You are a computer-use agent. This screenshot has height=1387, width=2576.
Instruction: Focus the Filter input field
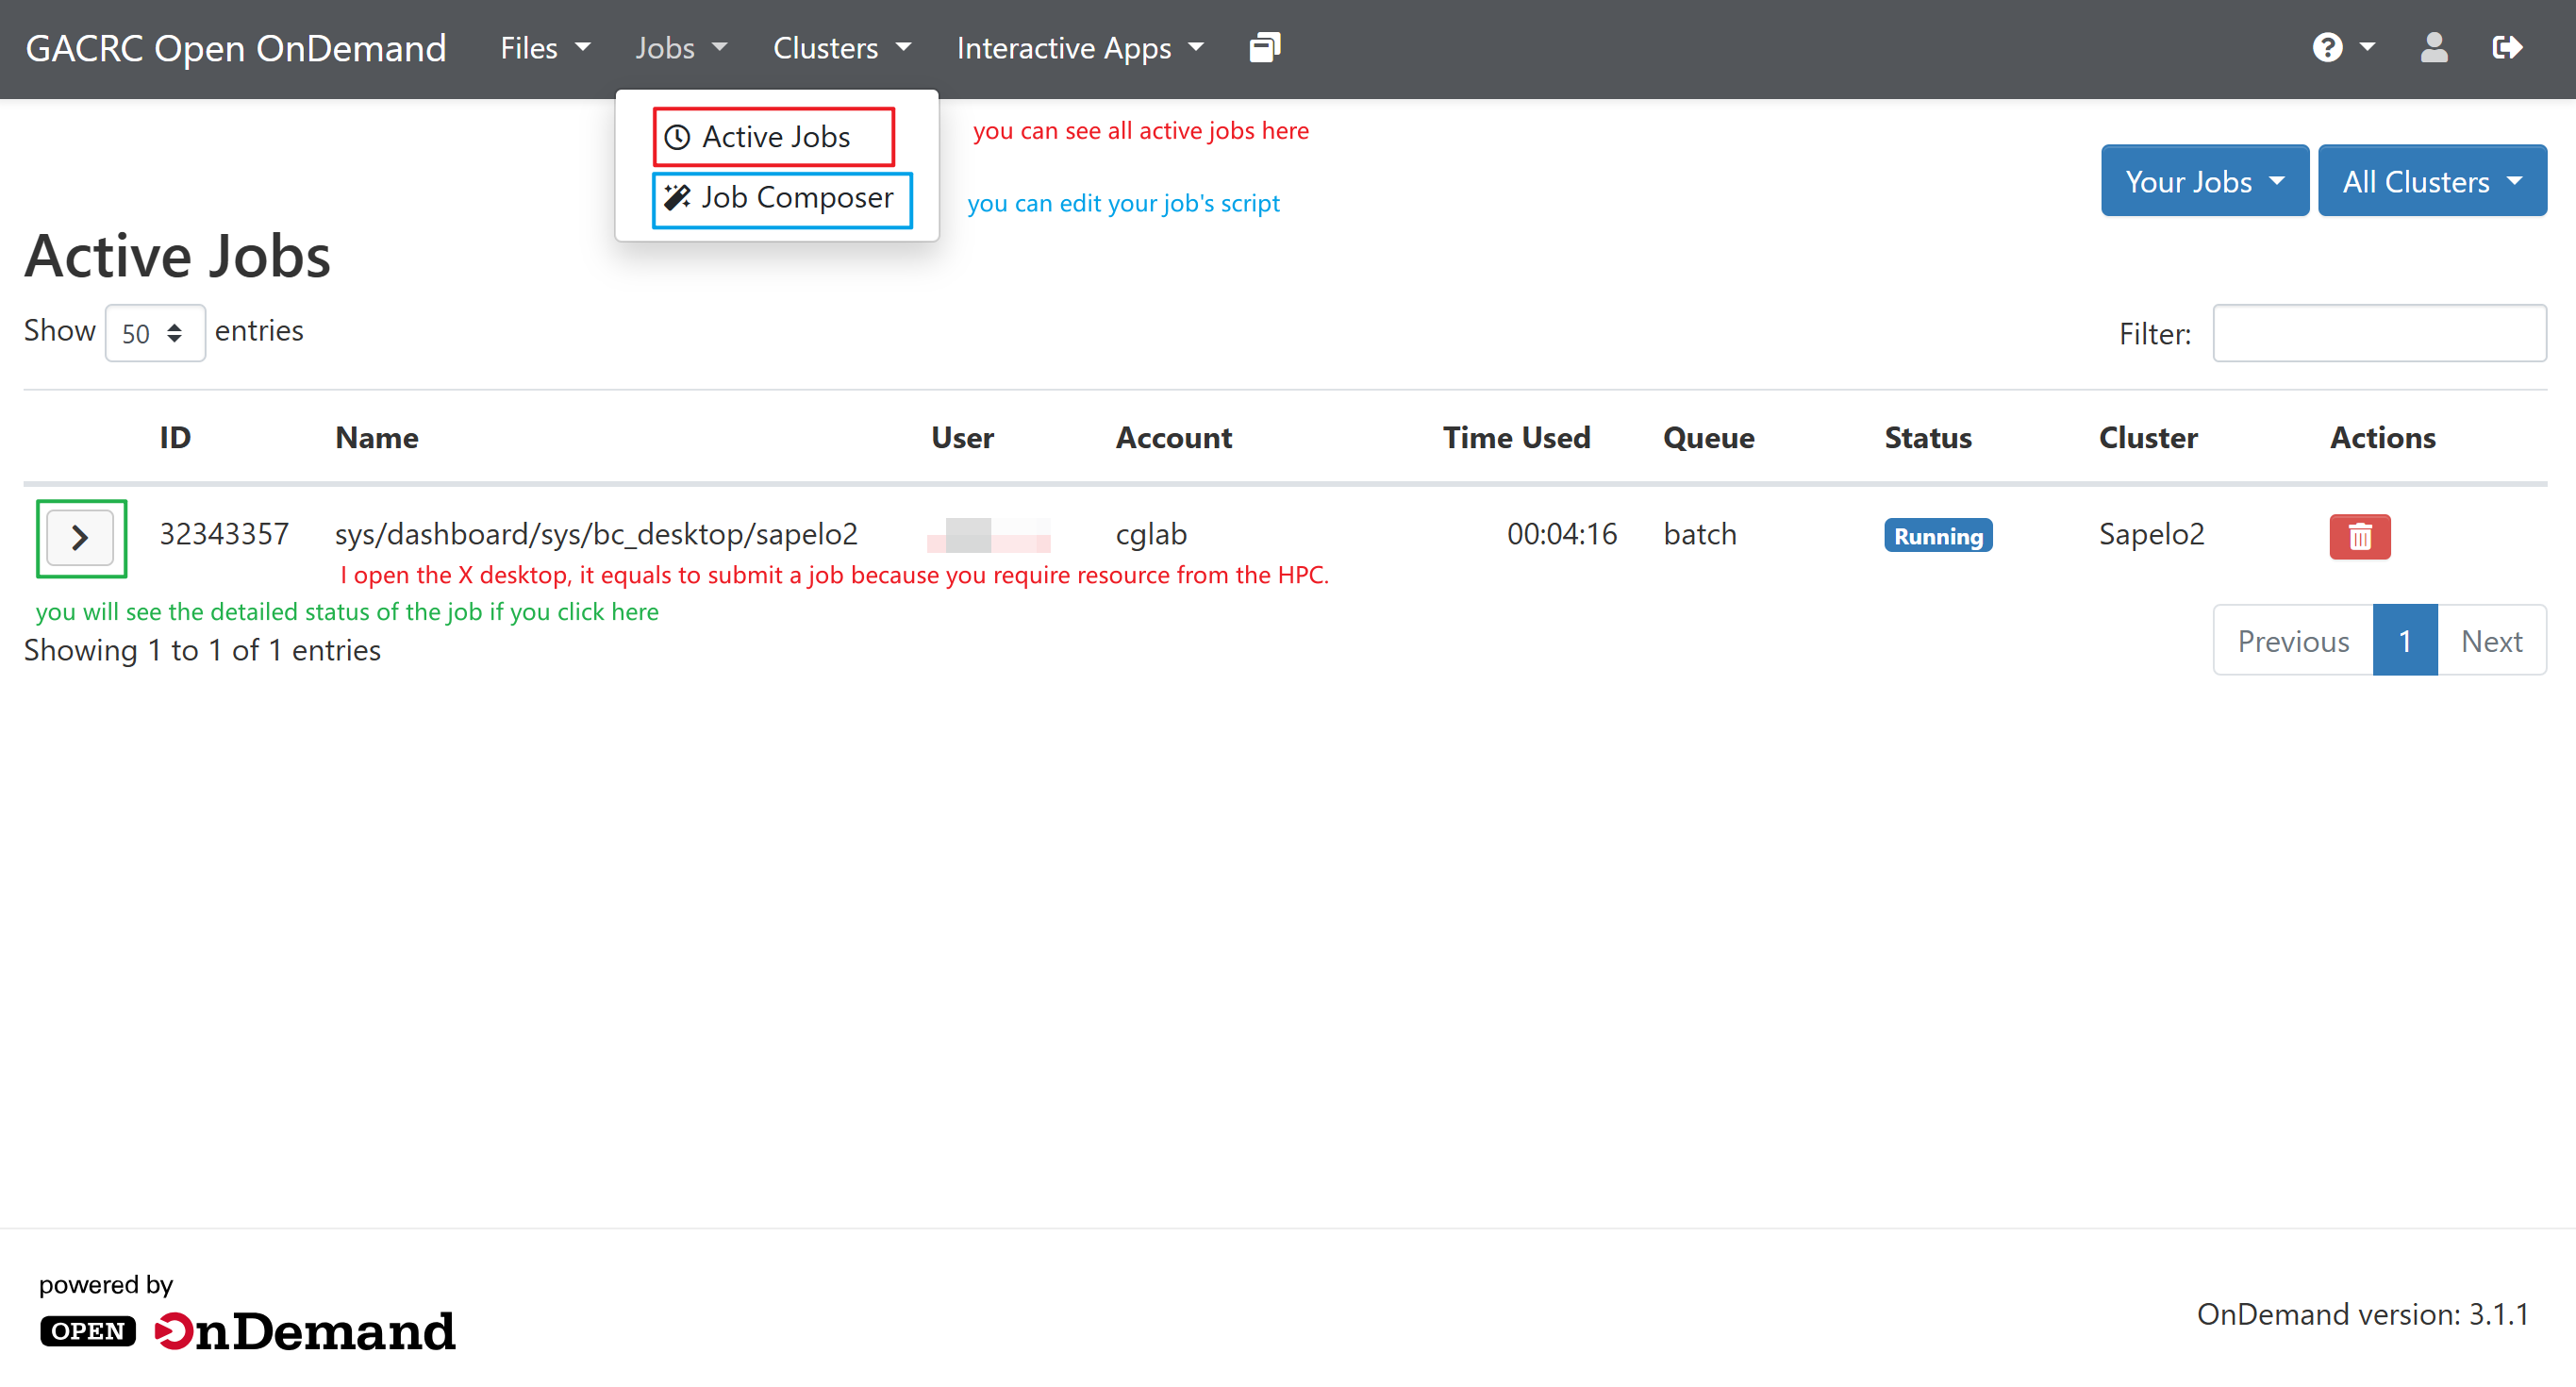[2378, 333]
